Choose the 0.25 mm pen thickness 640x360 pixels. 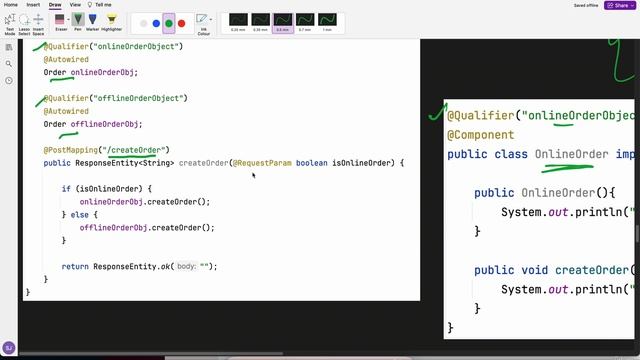pos(238,22)
